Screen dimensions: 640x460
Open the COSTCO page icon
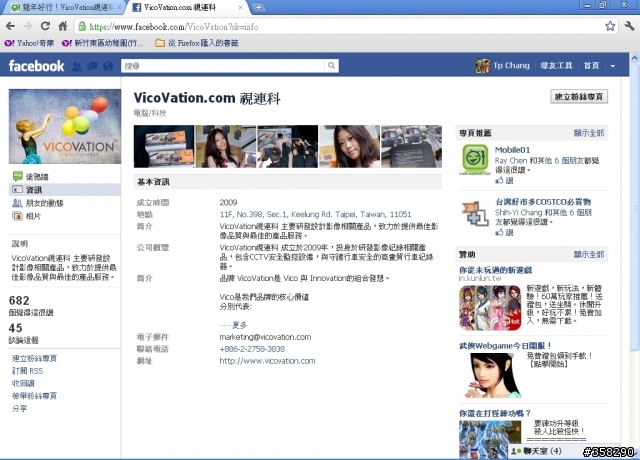475,212
